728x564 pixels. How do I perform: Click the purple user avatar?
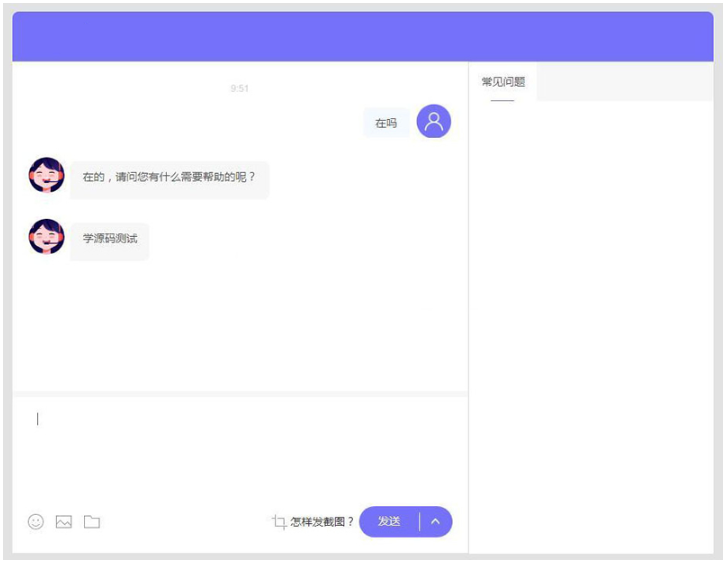pos(433,121)
